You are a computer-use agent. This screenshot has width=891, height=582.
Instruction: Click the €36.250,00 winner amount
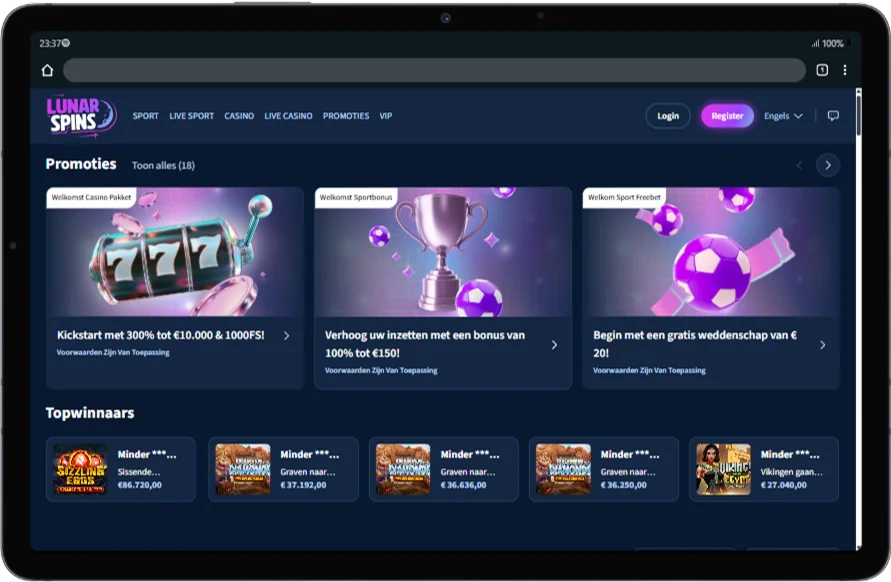pos(624,485)
